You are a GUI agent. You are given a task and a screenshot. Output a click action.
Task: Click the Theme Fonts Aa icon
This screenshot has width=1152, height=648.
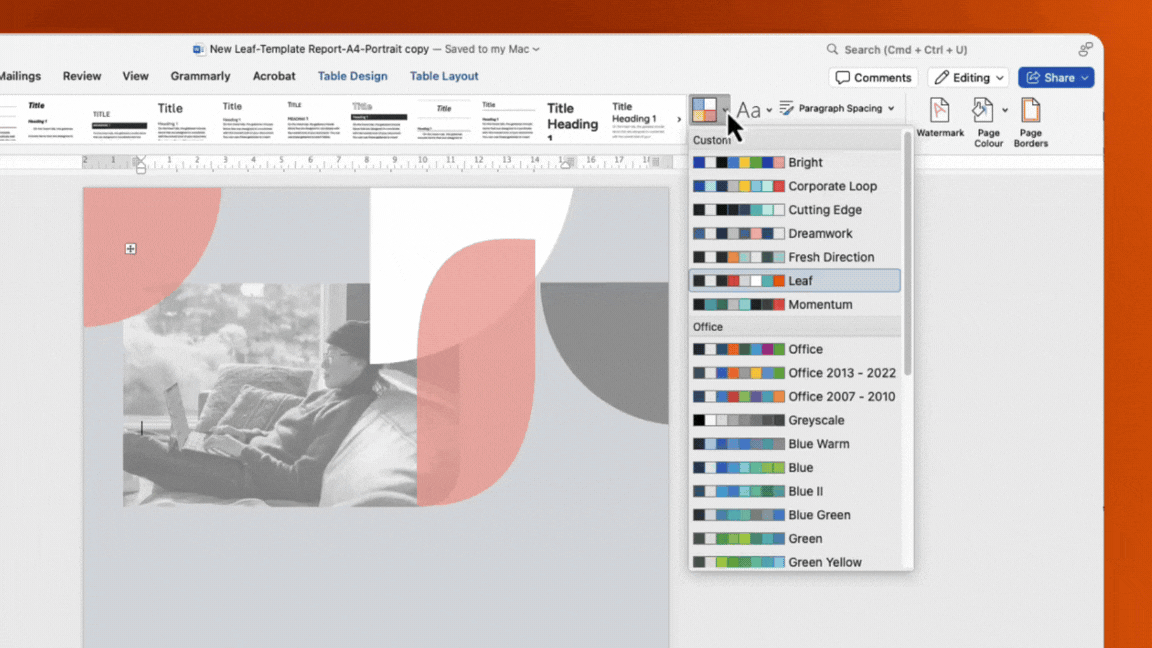point(746,110)
